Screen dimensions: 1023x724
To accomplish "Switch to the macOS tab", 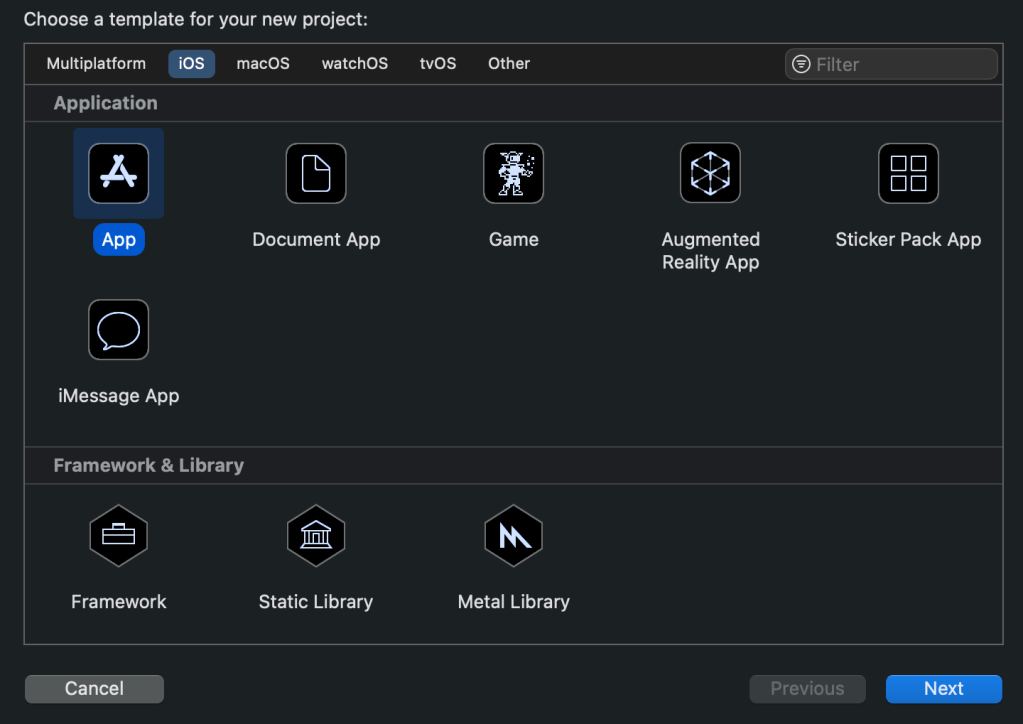I will click(263, 63).
